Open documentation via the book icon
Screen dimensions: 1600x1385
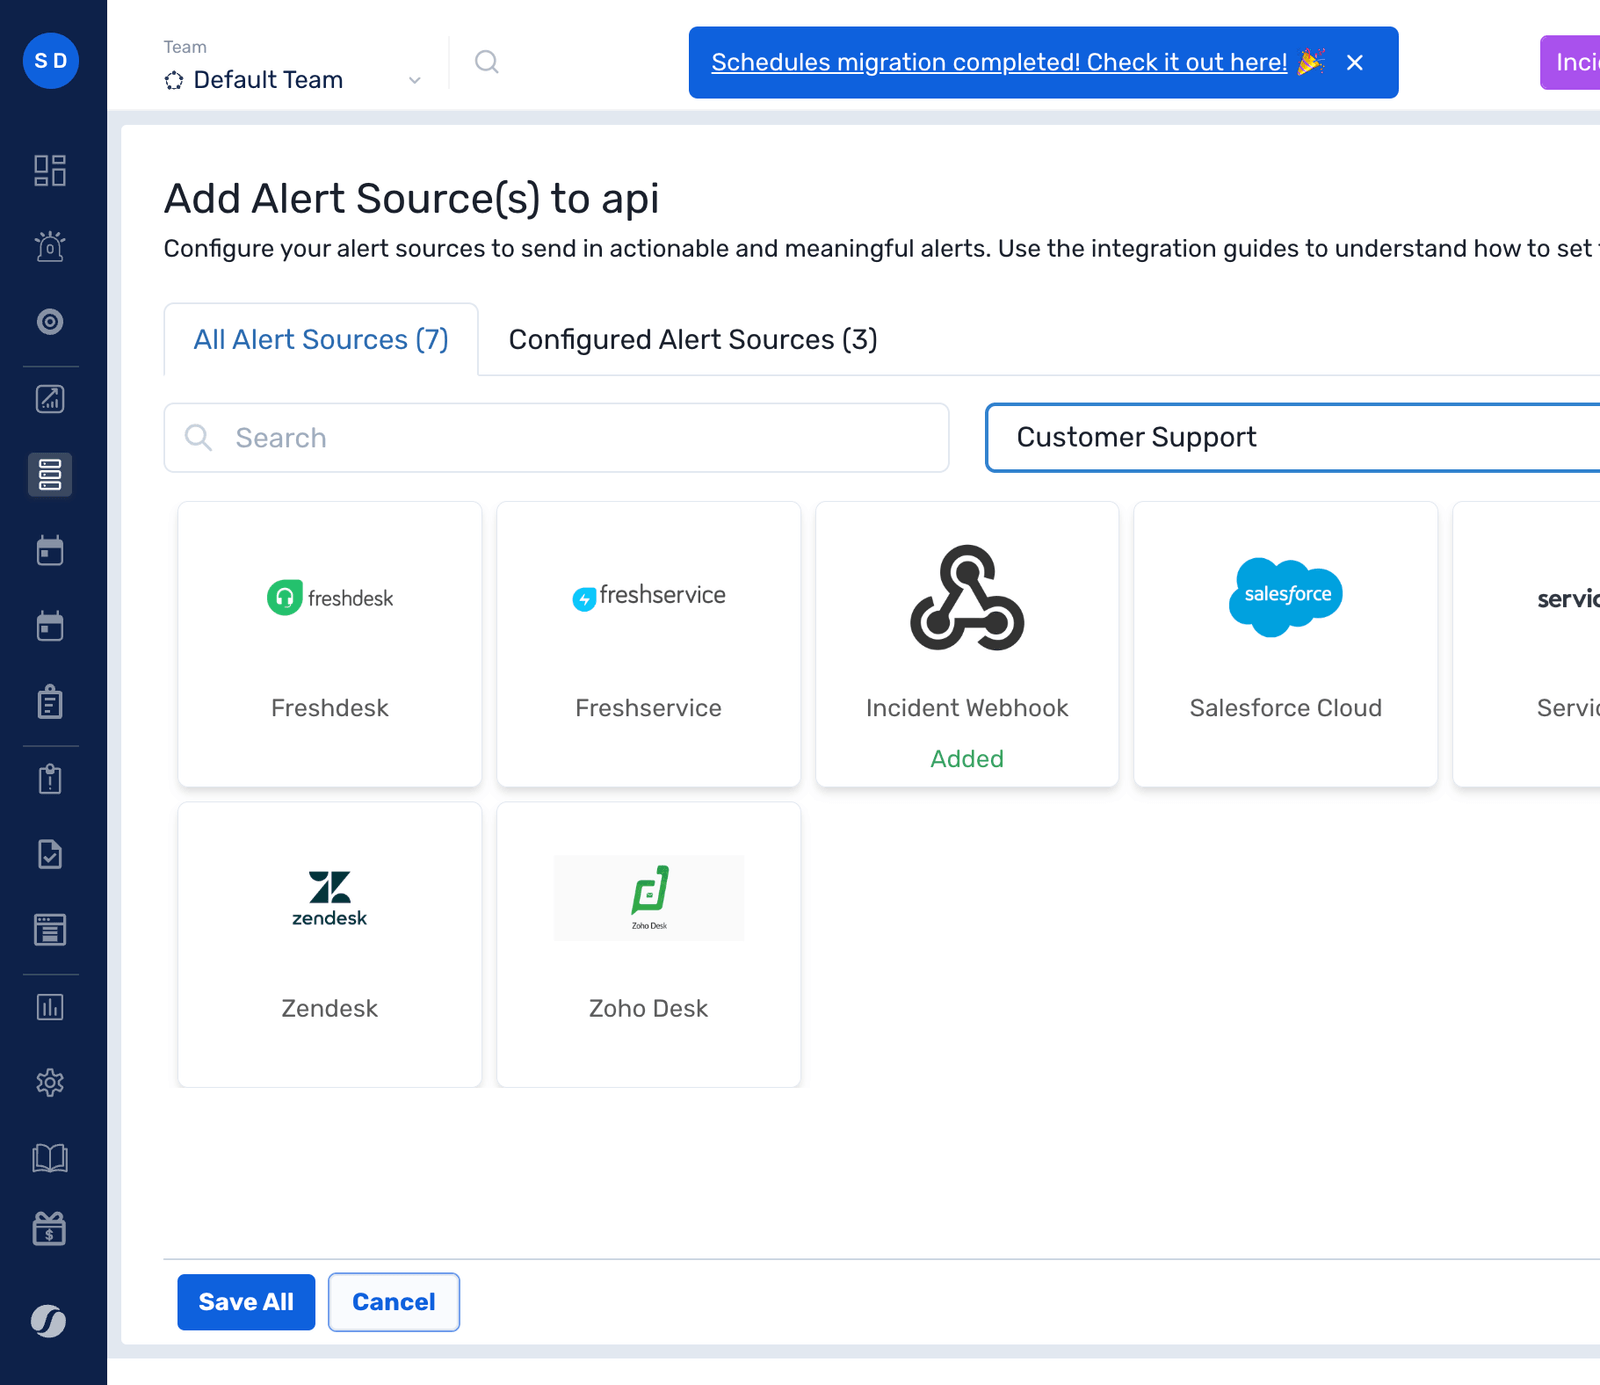[x=50, y=1157]
